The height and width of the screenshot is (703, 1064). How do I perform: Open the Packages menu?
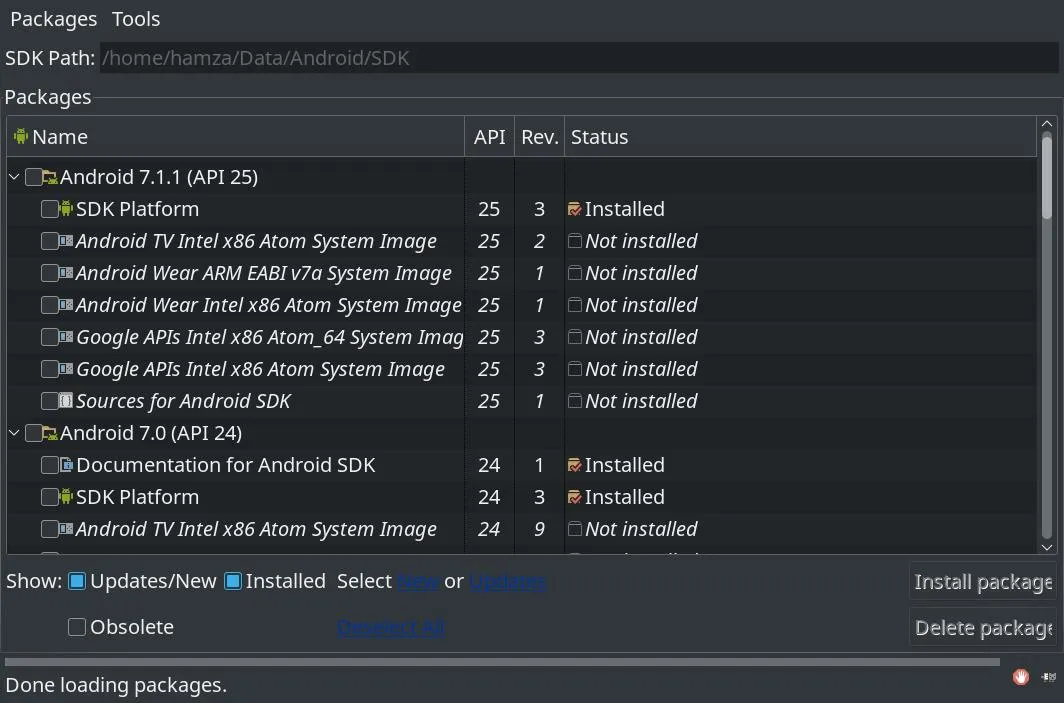(x=53, y=19)
